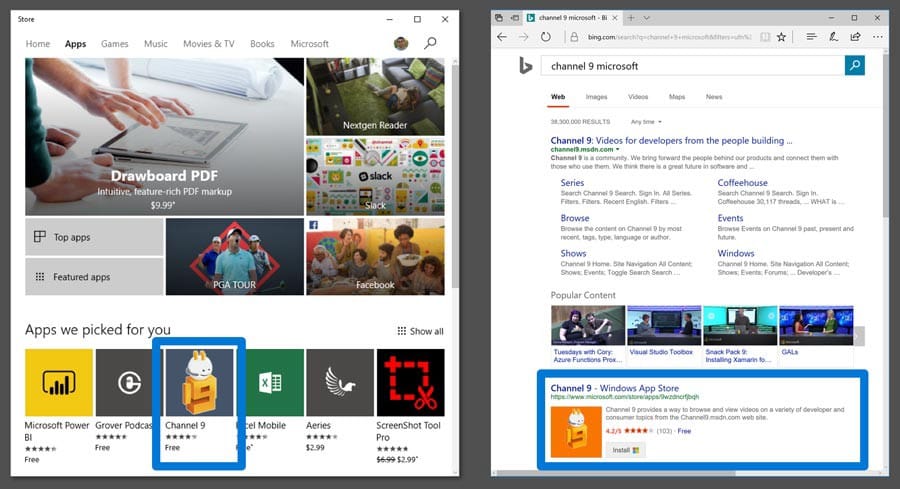
Task: Open Nextgen Reader featured tile
Action: tap(375, 96)
